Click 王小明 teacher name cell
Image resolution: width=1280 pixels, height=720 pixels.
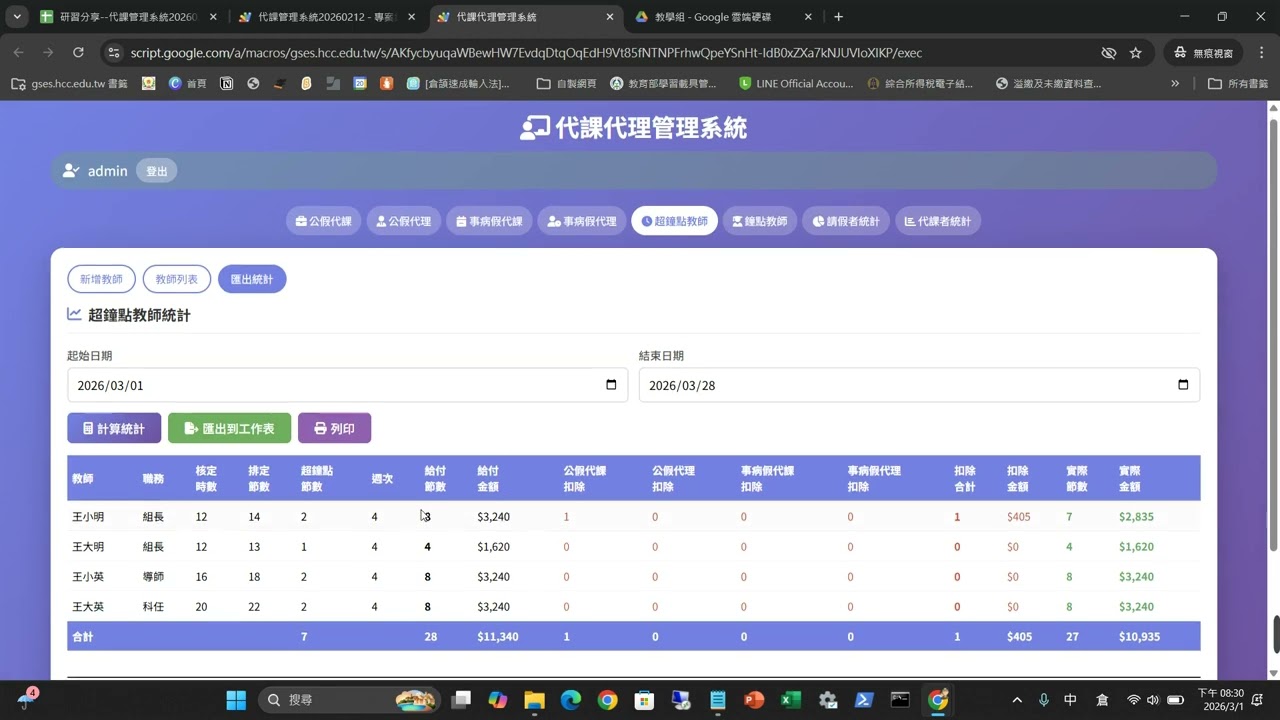88,517
